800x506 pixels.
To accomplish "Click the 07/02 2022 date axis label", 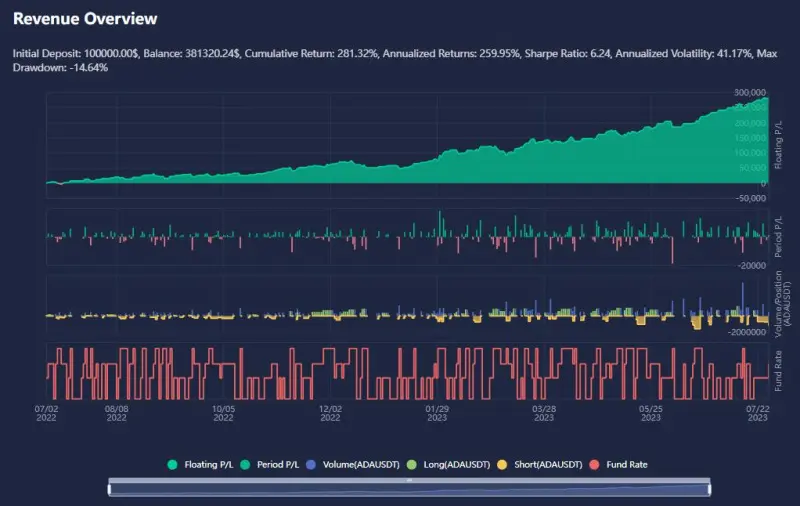I will tap(46, 414).
